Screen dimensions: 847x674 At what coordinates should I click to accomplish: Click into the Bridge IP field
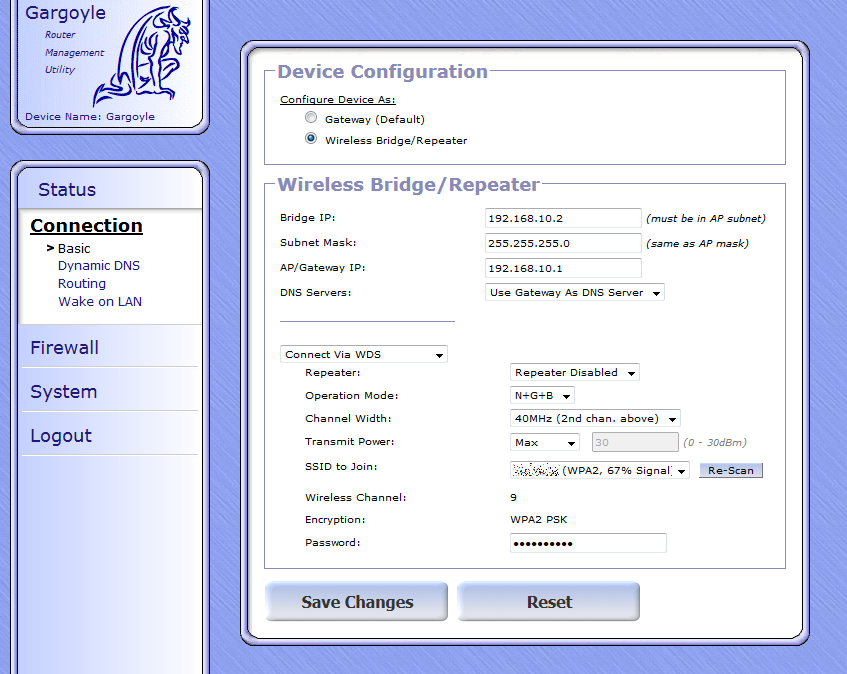click(x=562, y=218)
